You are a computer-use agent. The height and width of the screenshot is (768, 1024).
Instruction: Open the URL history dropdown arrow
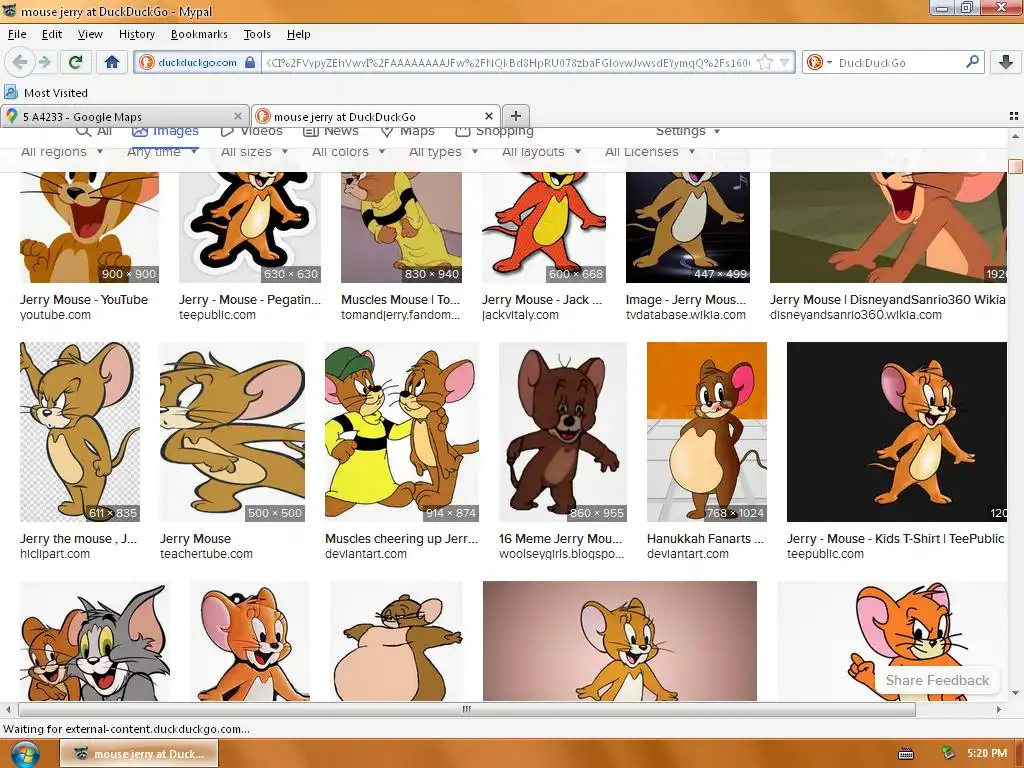point(784,62)
